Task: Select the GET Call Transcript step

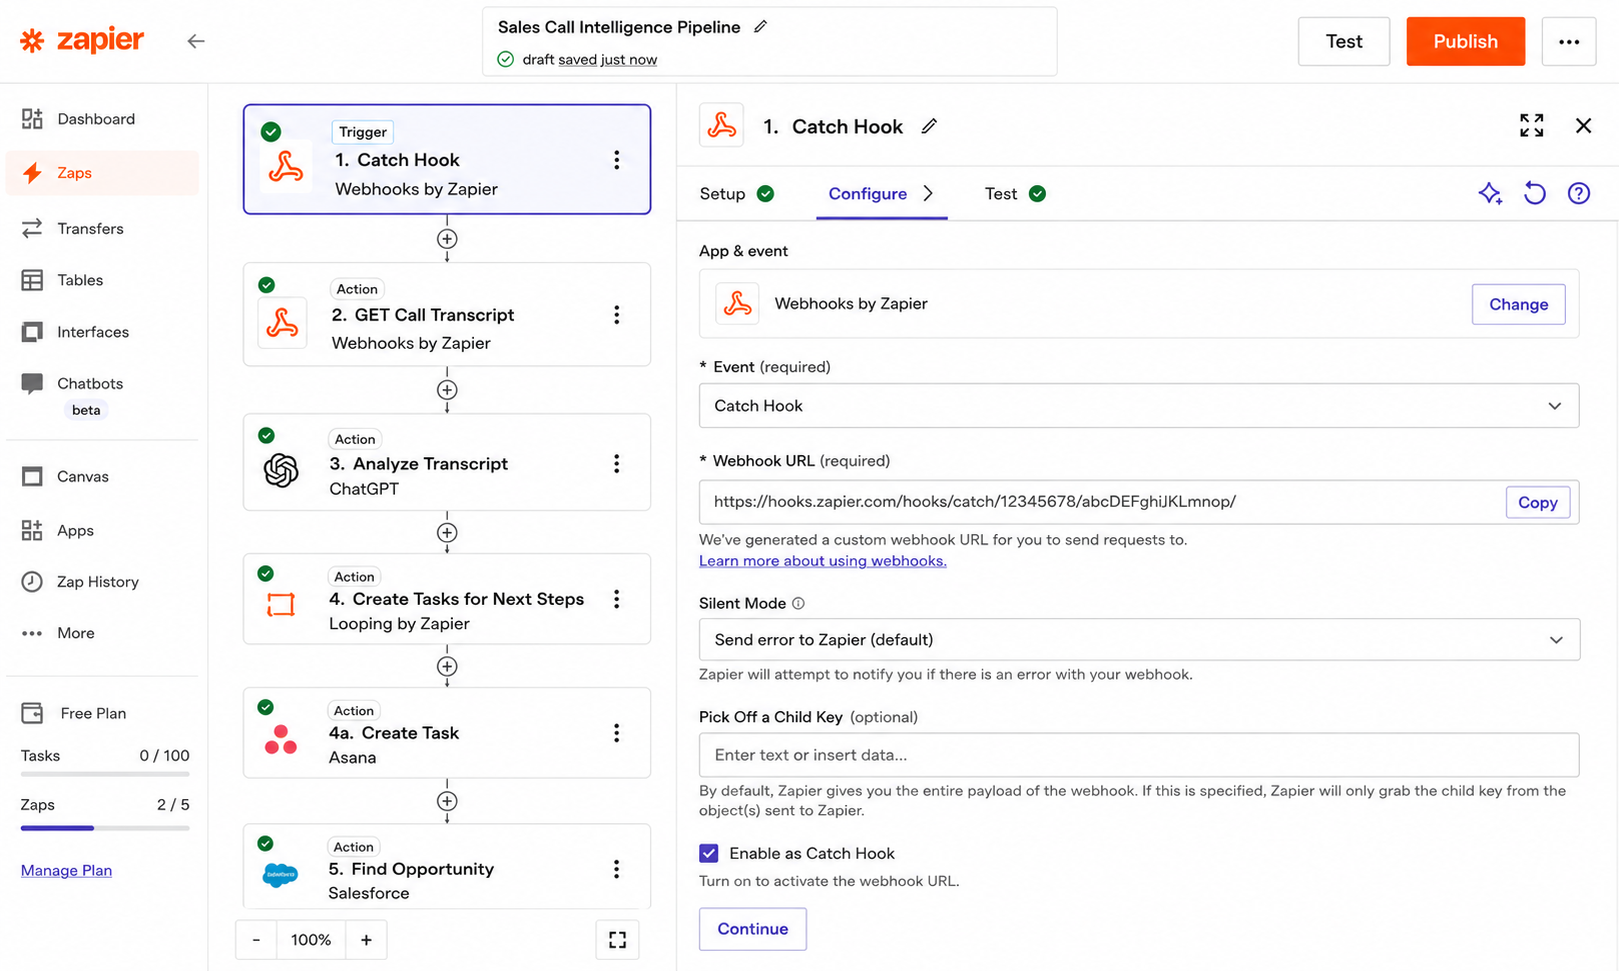Action: (x=447, y=314)
